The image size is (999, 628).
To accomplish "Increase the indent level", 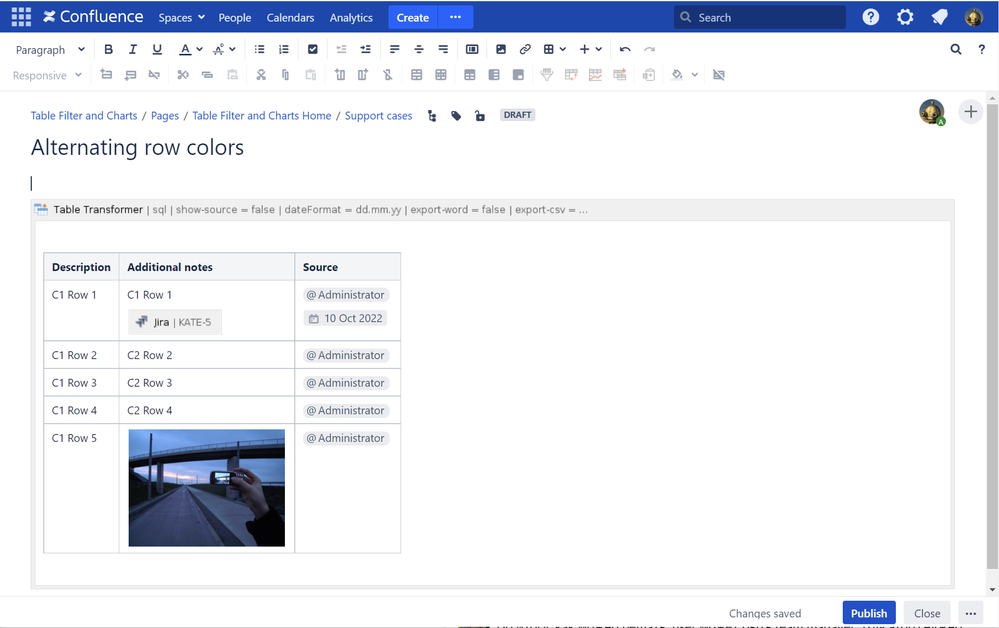I will [x=365, y=49].
